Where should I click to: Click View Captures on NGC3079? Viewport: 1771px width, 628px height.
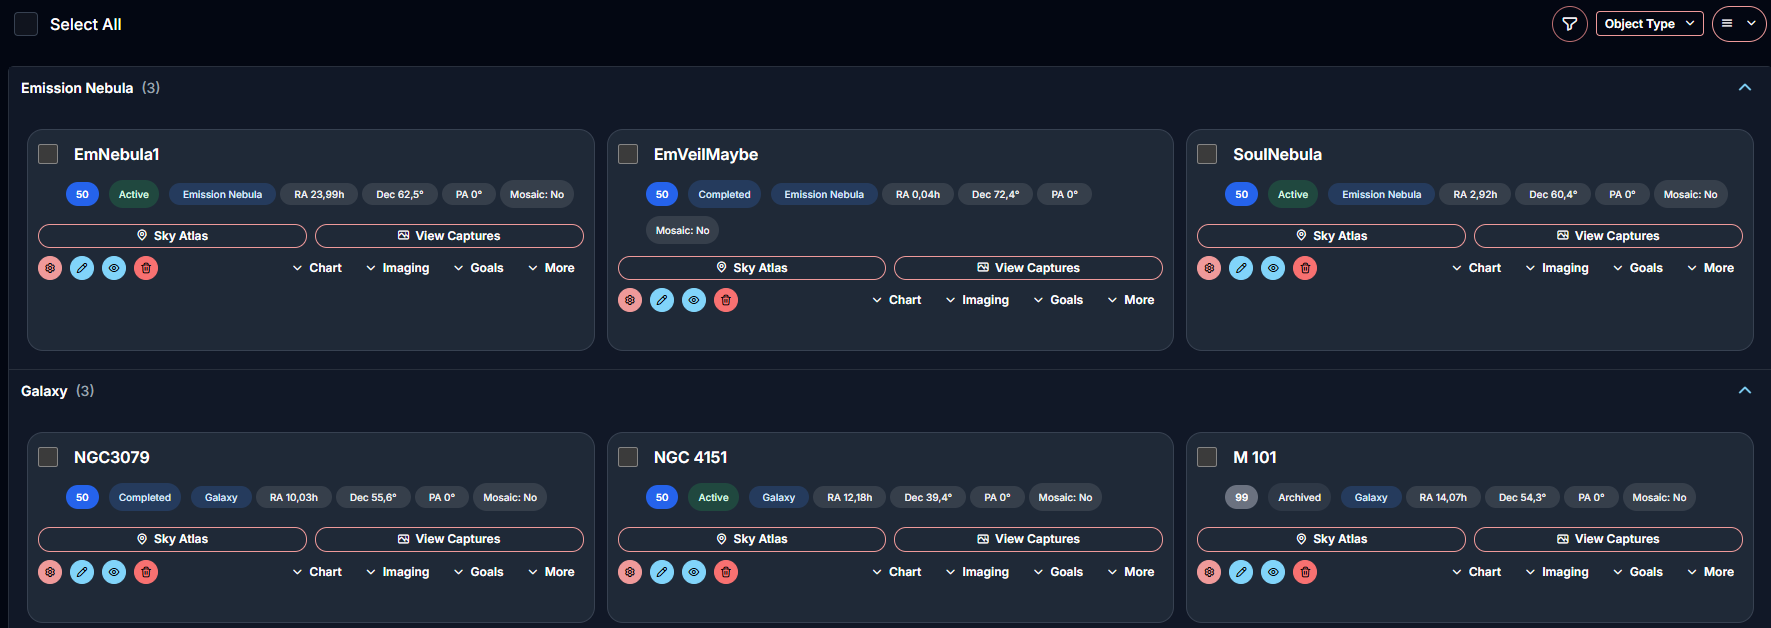(x=449, y=539)
